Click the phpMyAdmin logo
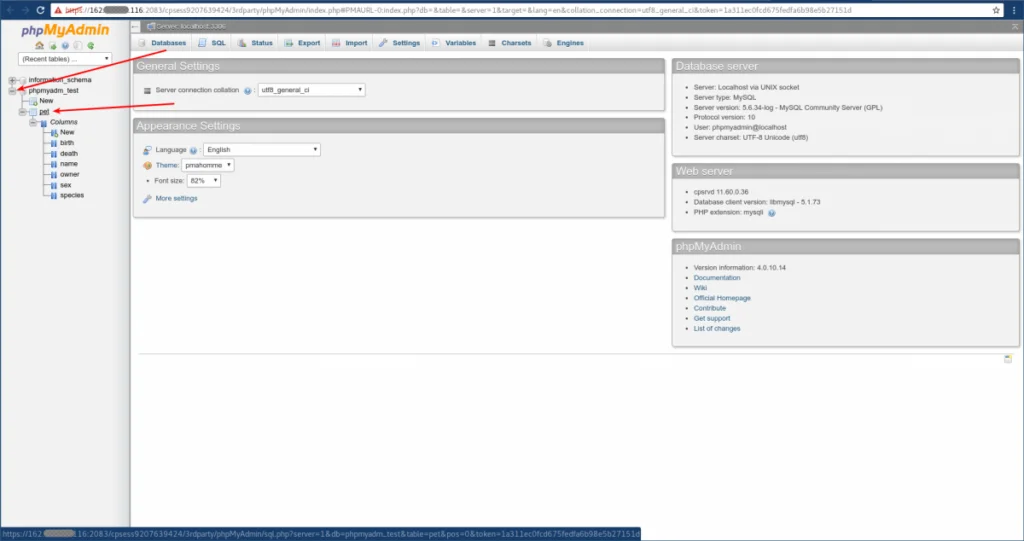The image size is (1024, 541). [65, 30]
